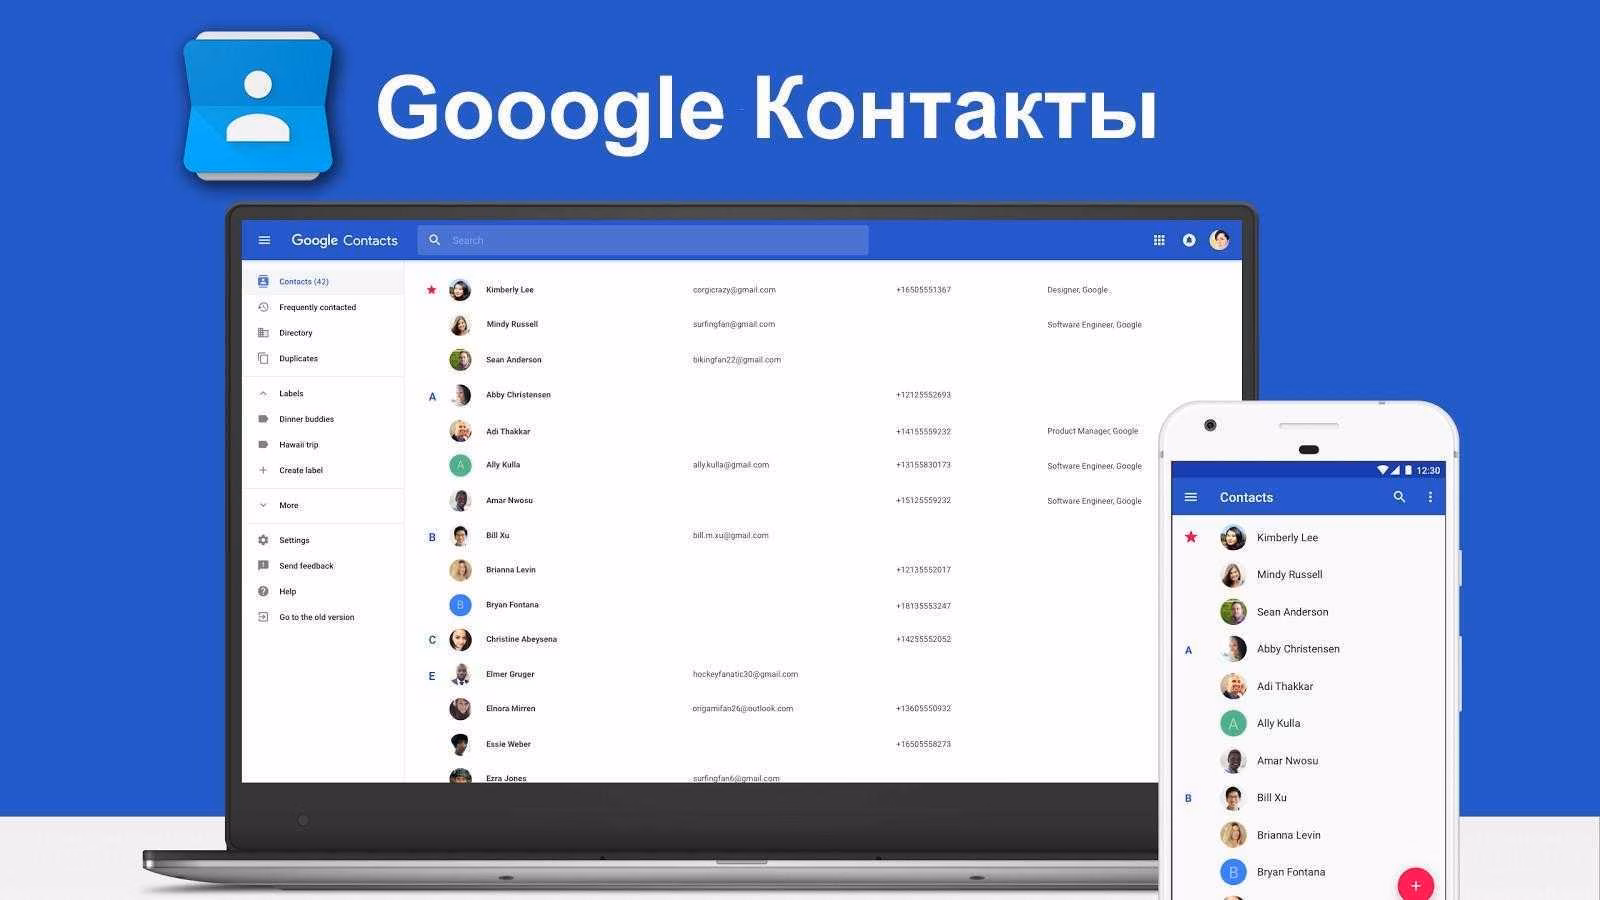The height and width of the screenshot is (900, 1600).
Task: Click the magnifier icon in the web search bar
Action: [434, 240]
